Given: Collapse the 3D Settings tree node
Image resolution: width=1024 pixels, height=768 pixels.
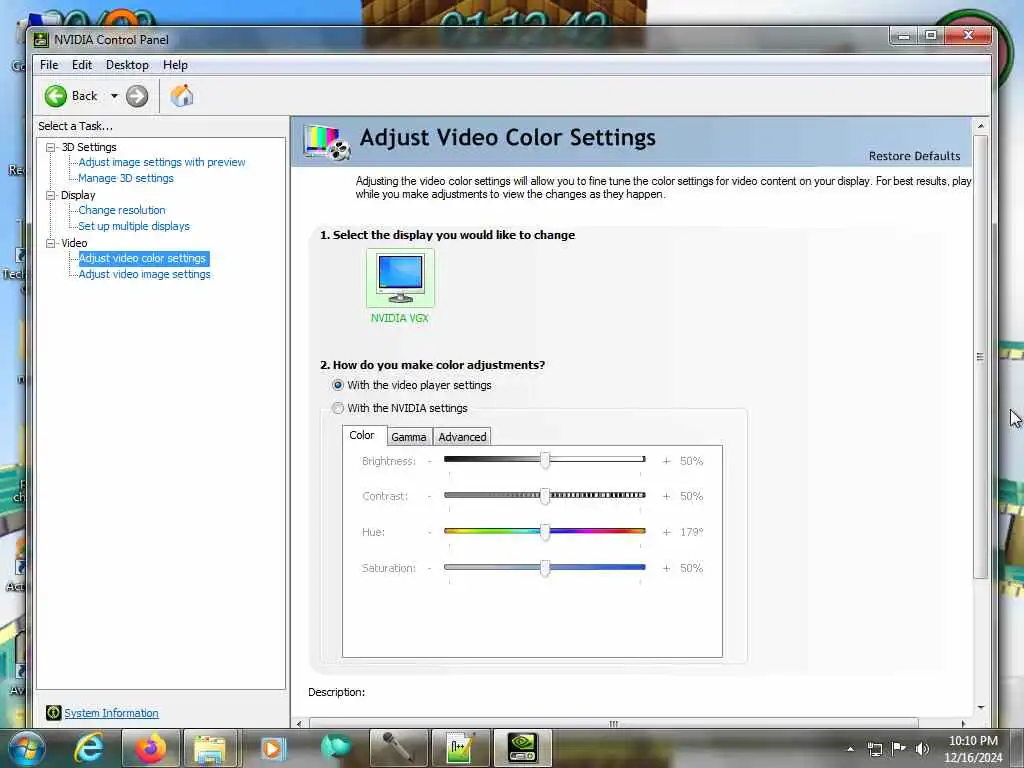Looking at the screenshot, I should click(50, 148).
